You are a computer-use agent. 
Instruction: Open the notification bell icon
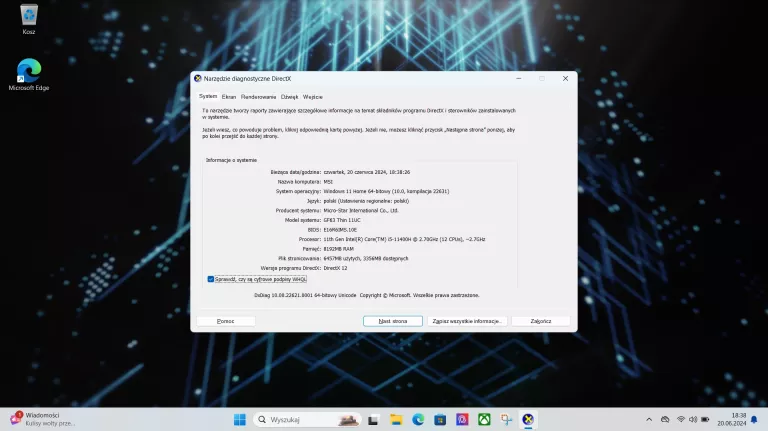(x=754, y=420)
